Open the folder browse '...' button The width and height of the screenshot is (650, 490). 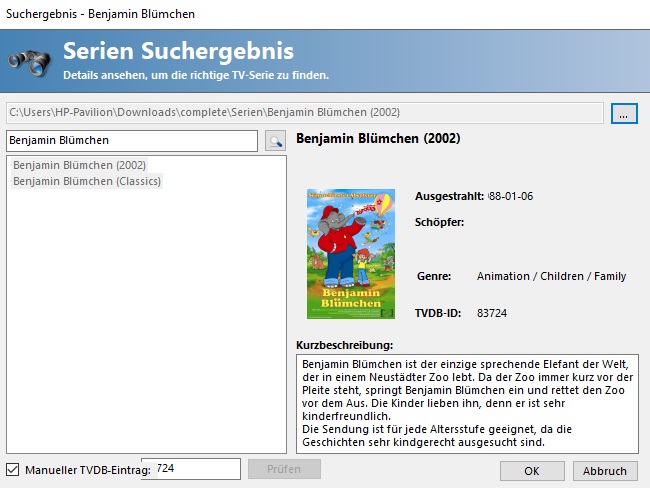click(624, 113)
